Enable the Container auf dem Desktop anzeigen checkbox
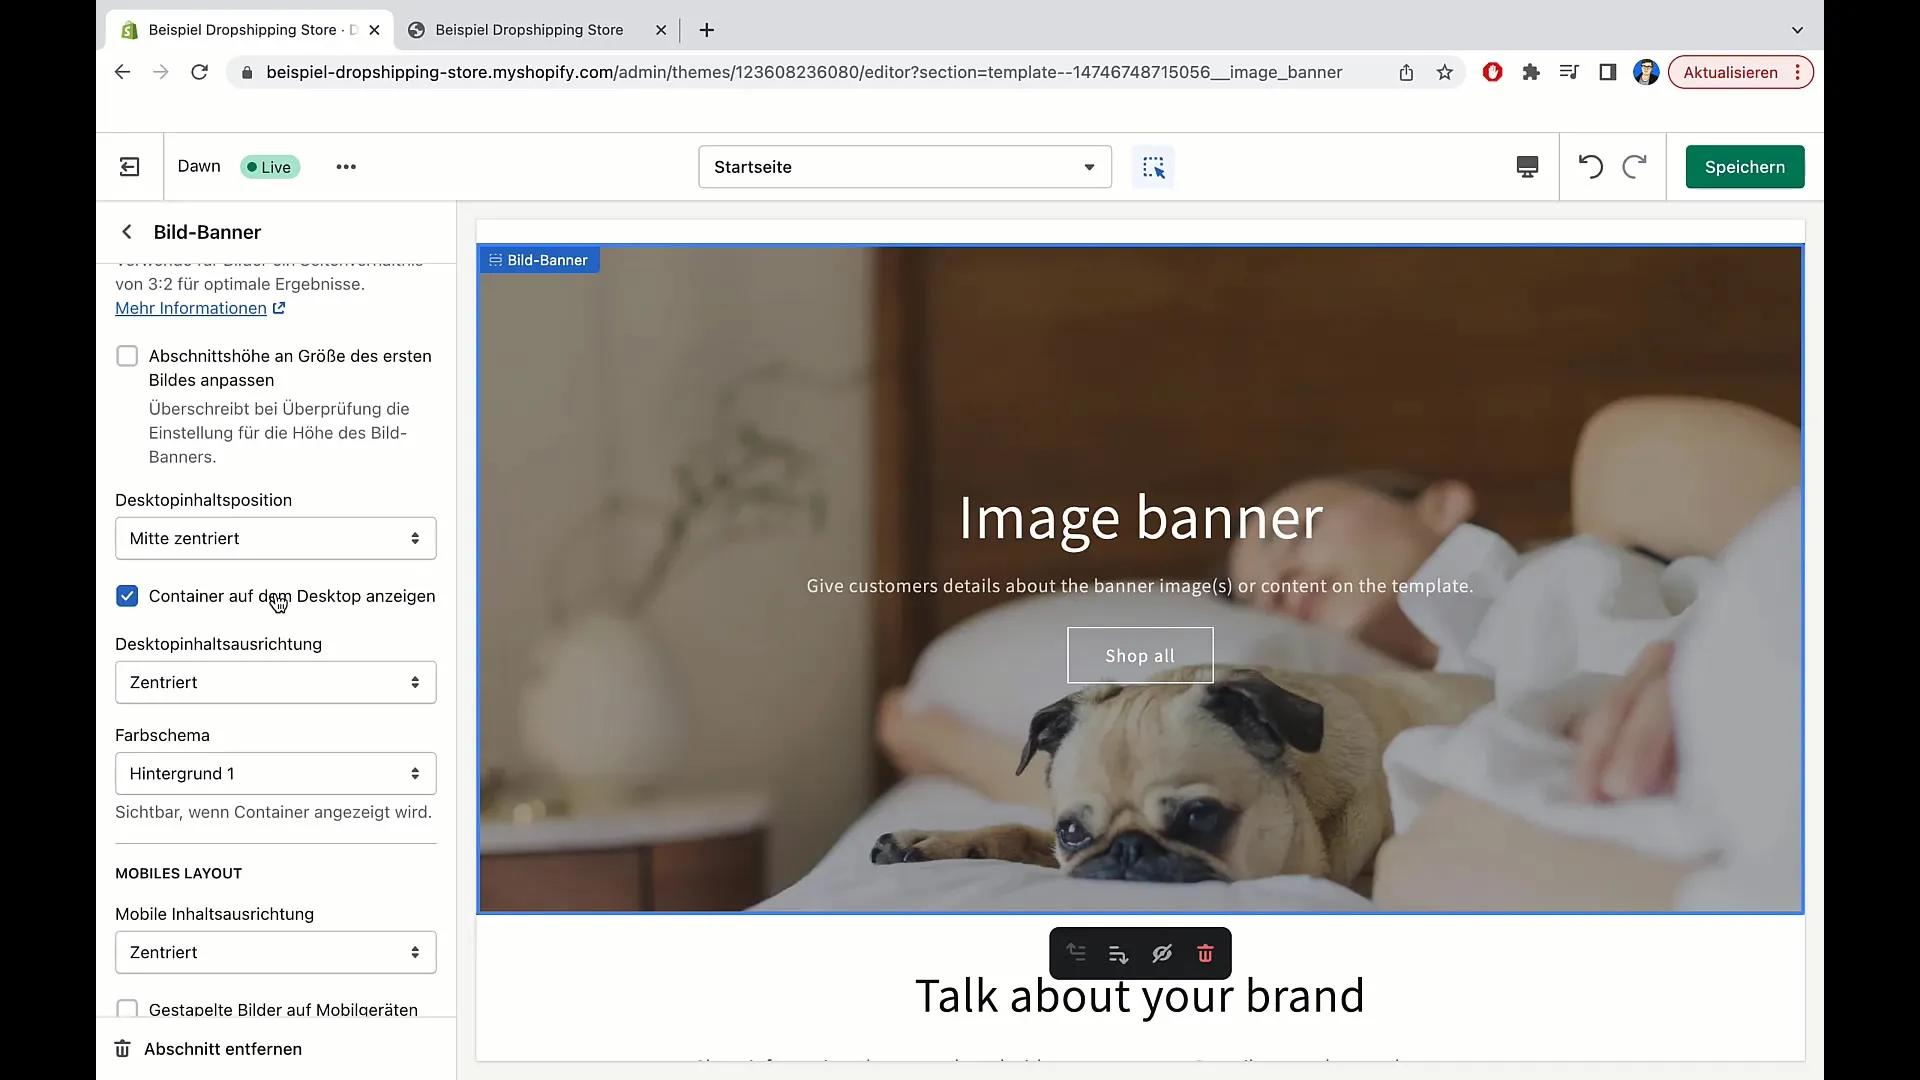 pos(128,595)
